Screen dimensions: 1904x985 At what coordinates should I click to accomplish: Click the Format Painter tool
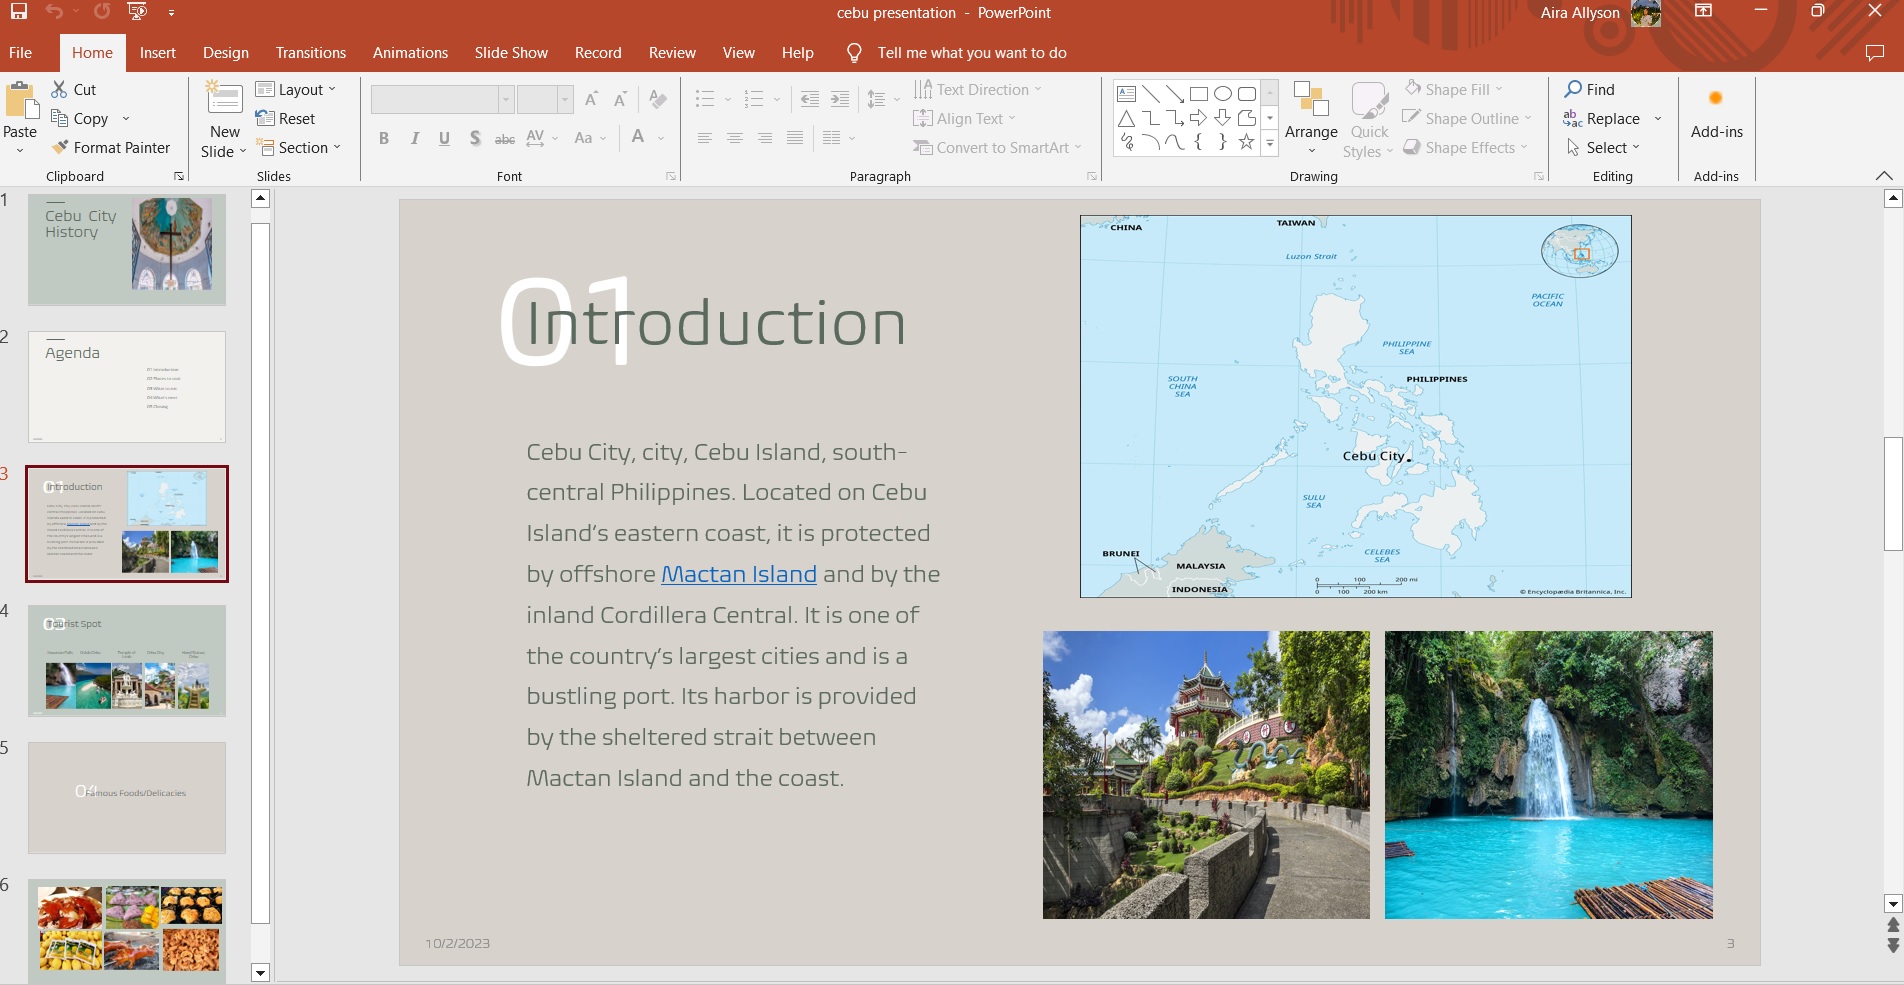(x=111, y=147)
